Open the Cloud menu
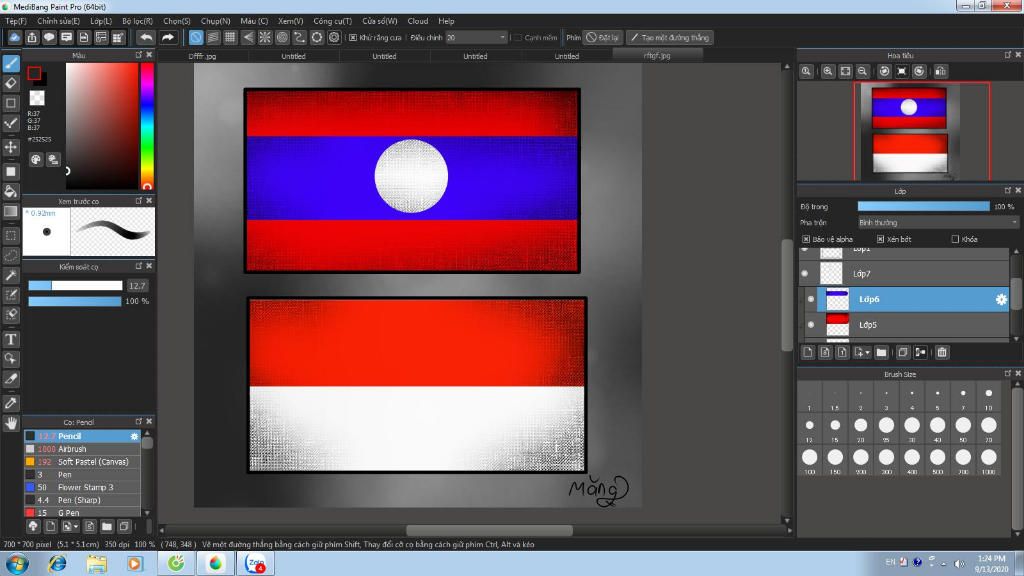This screenshot has height=576, width=1024. (418, 21)
